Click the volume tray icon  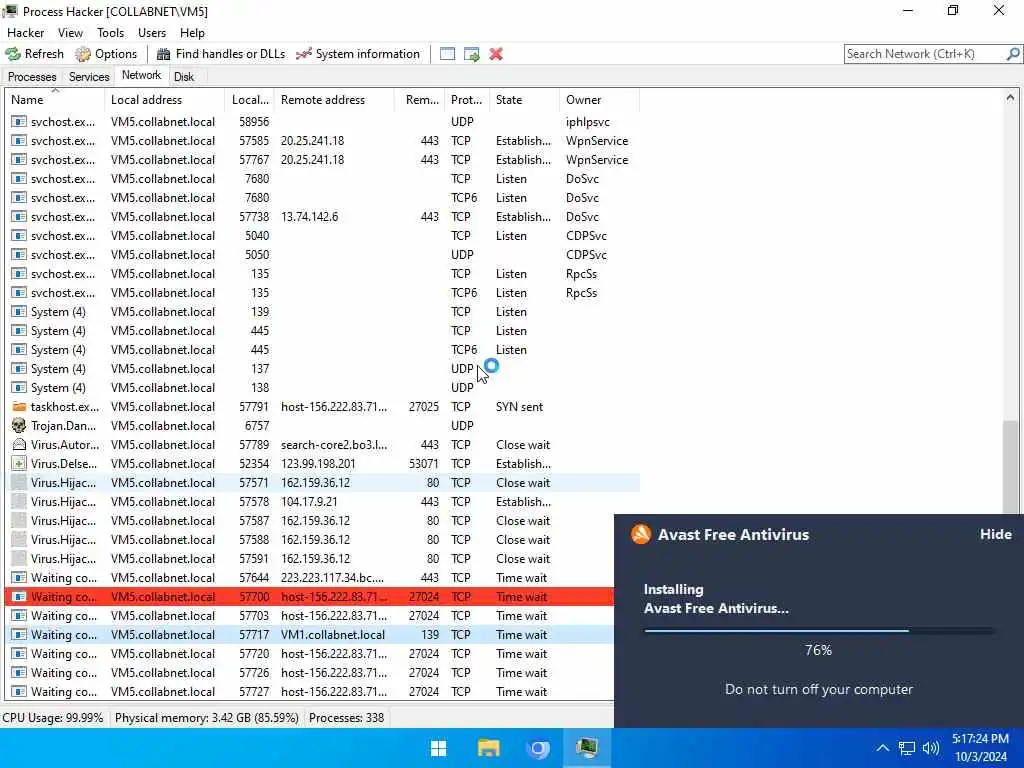click(x=931, y=748)
